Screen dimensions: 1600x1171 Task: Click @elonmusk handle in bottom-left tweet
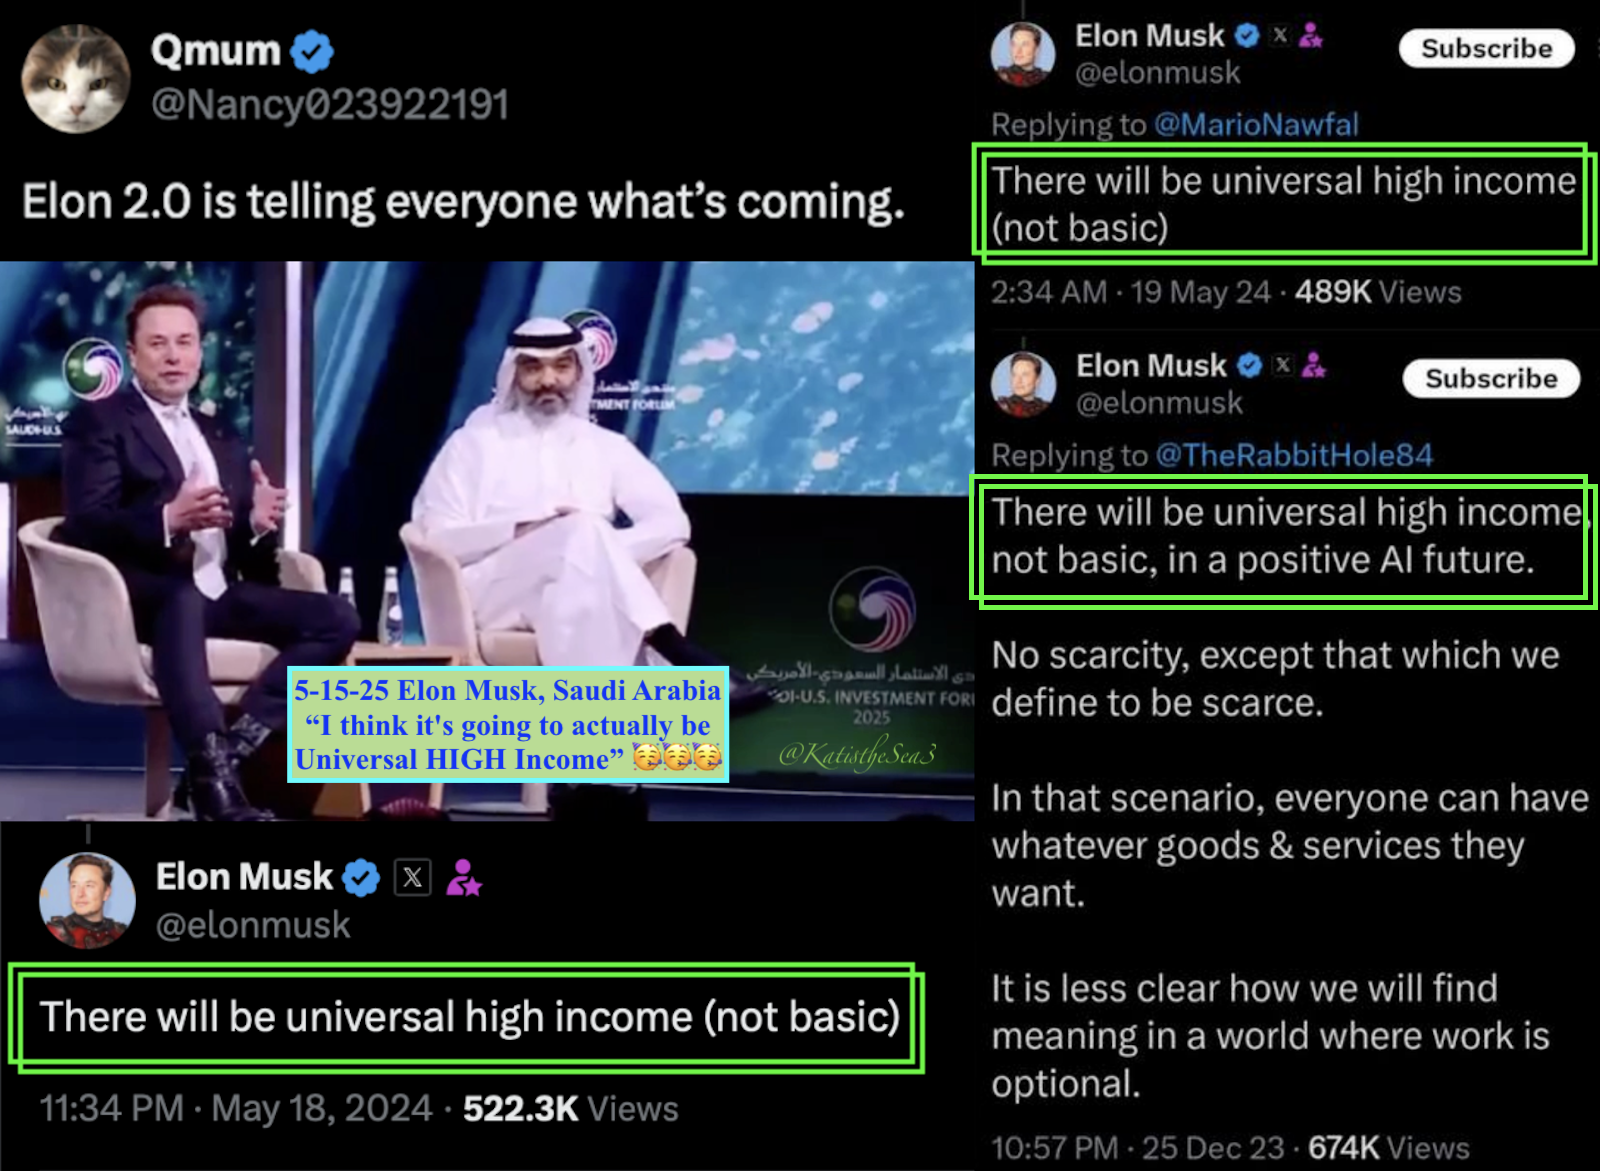253,926
